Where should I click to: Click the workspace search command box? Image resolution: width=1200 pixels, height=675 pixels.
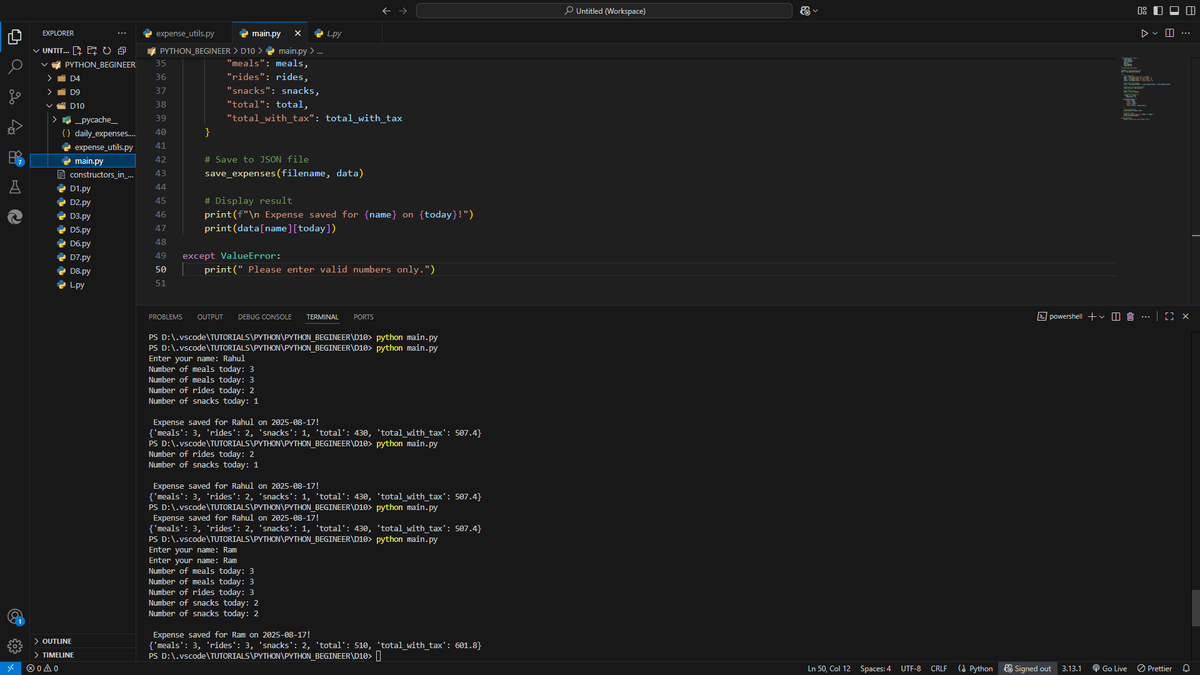(604, 11)
